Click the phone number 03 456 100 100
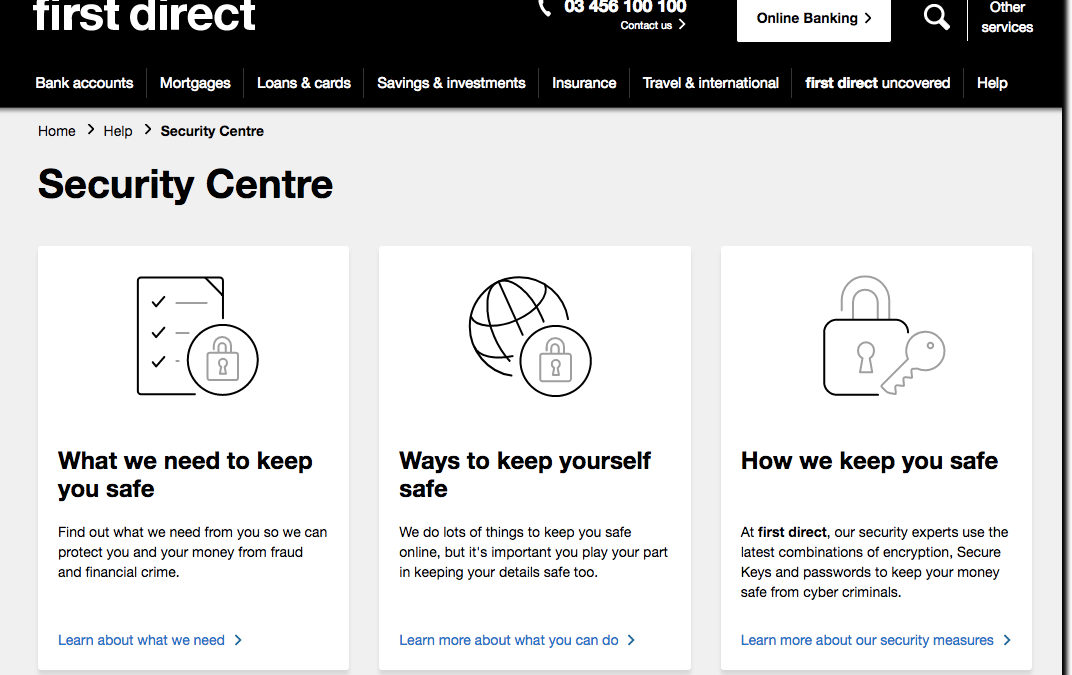This screenshot has width=1072, height=675. (x=625, y=7)
